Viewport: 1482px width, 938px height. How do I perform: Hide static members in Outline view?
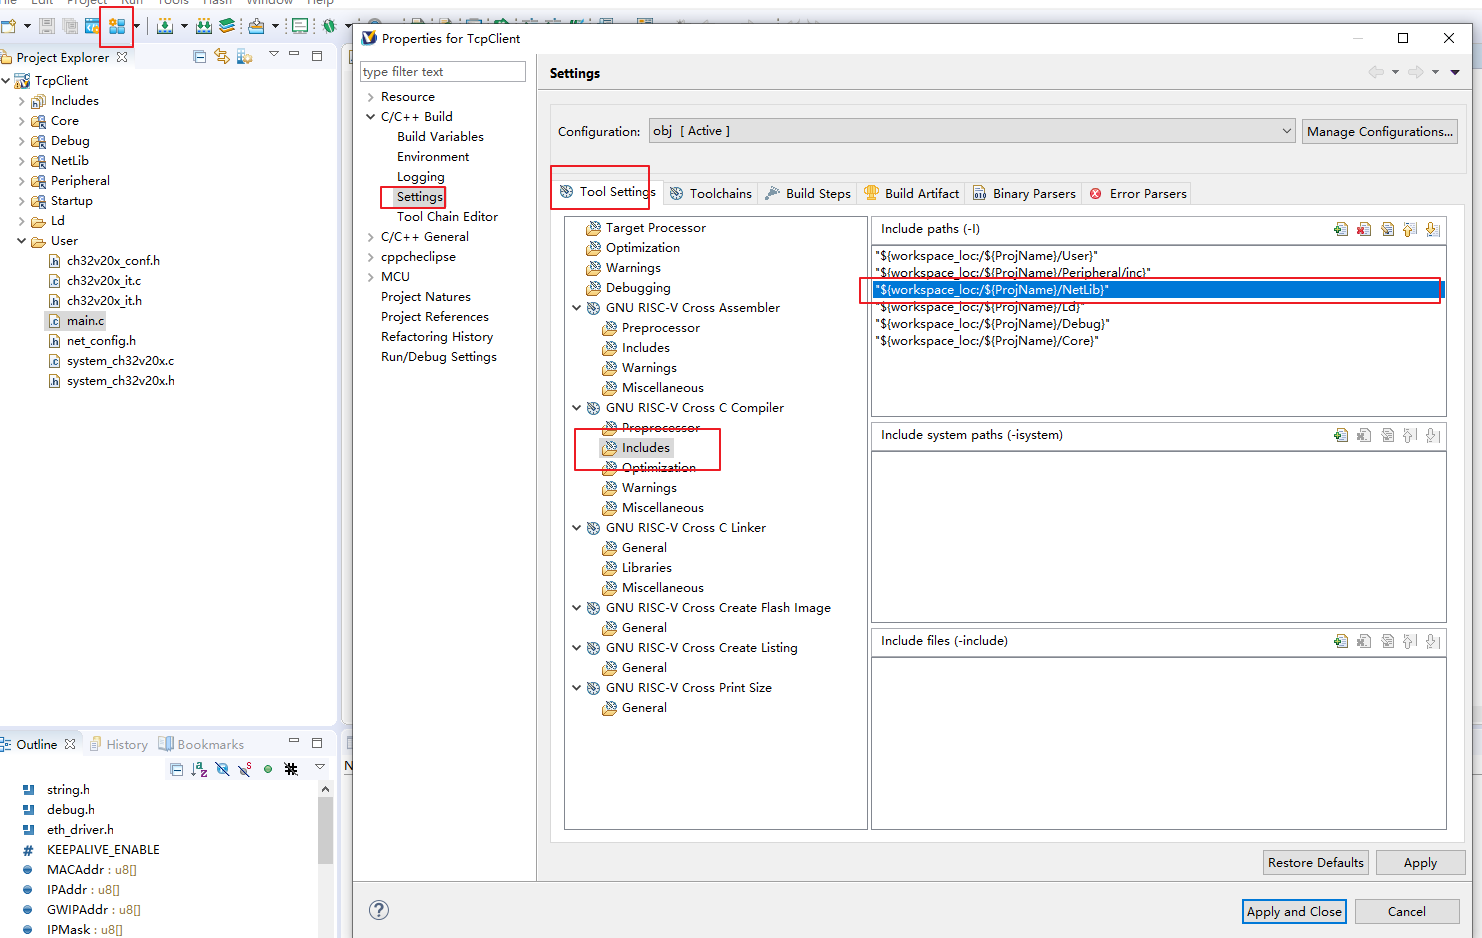pos(245,769)
